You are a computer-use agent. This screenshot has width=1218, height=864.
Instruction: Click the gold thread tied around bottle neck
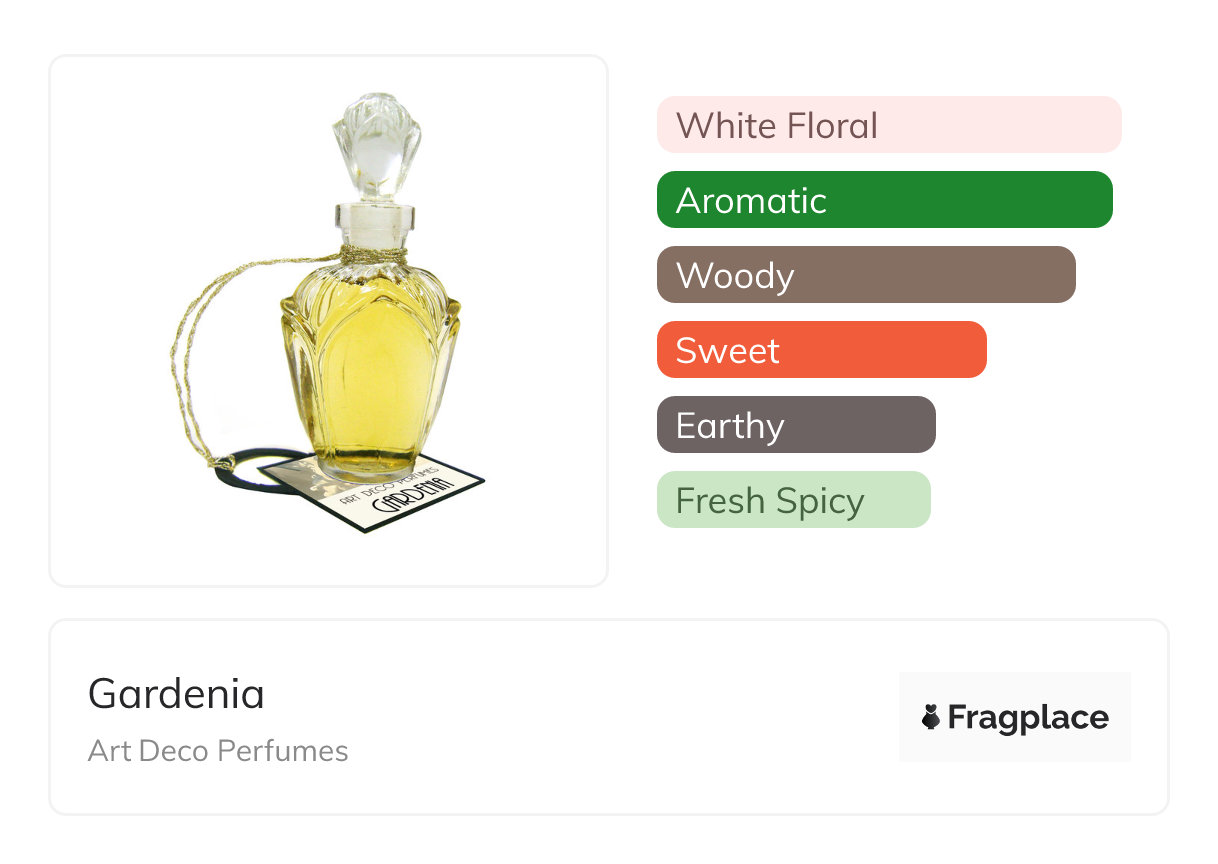(372, 255)
